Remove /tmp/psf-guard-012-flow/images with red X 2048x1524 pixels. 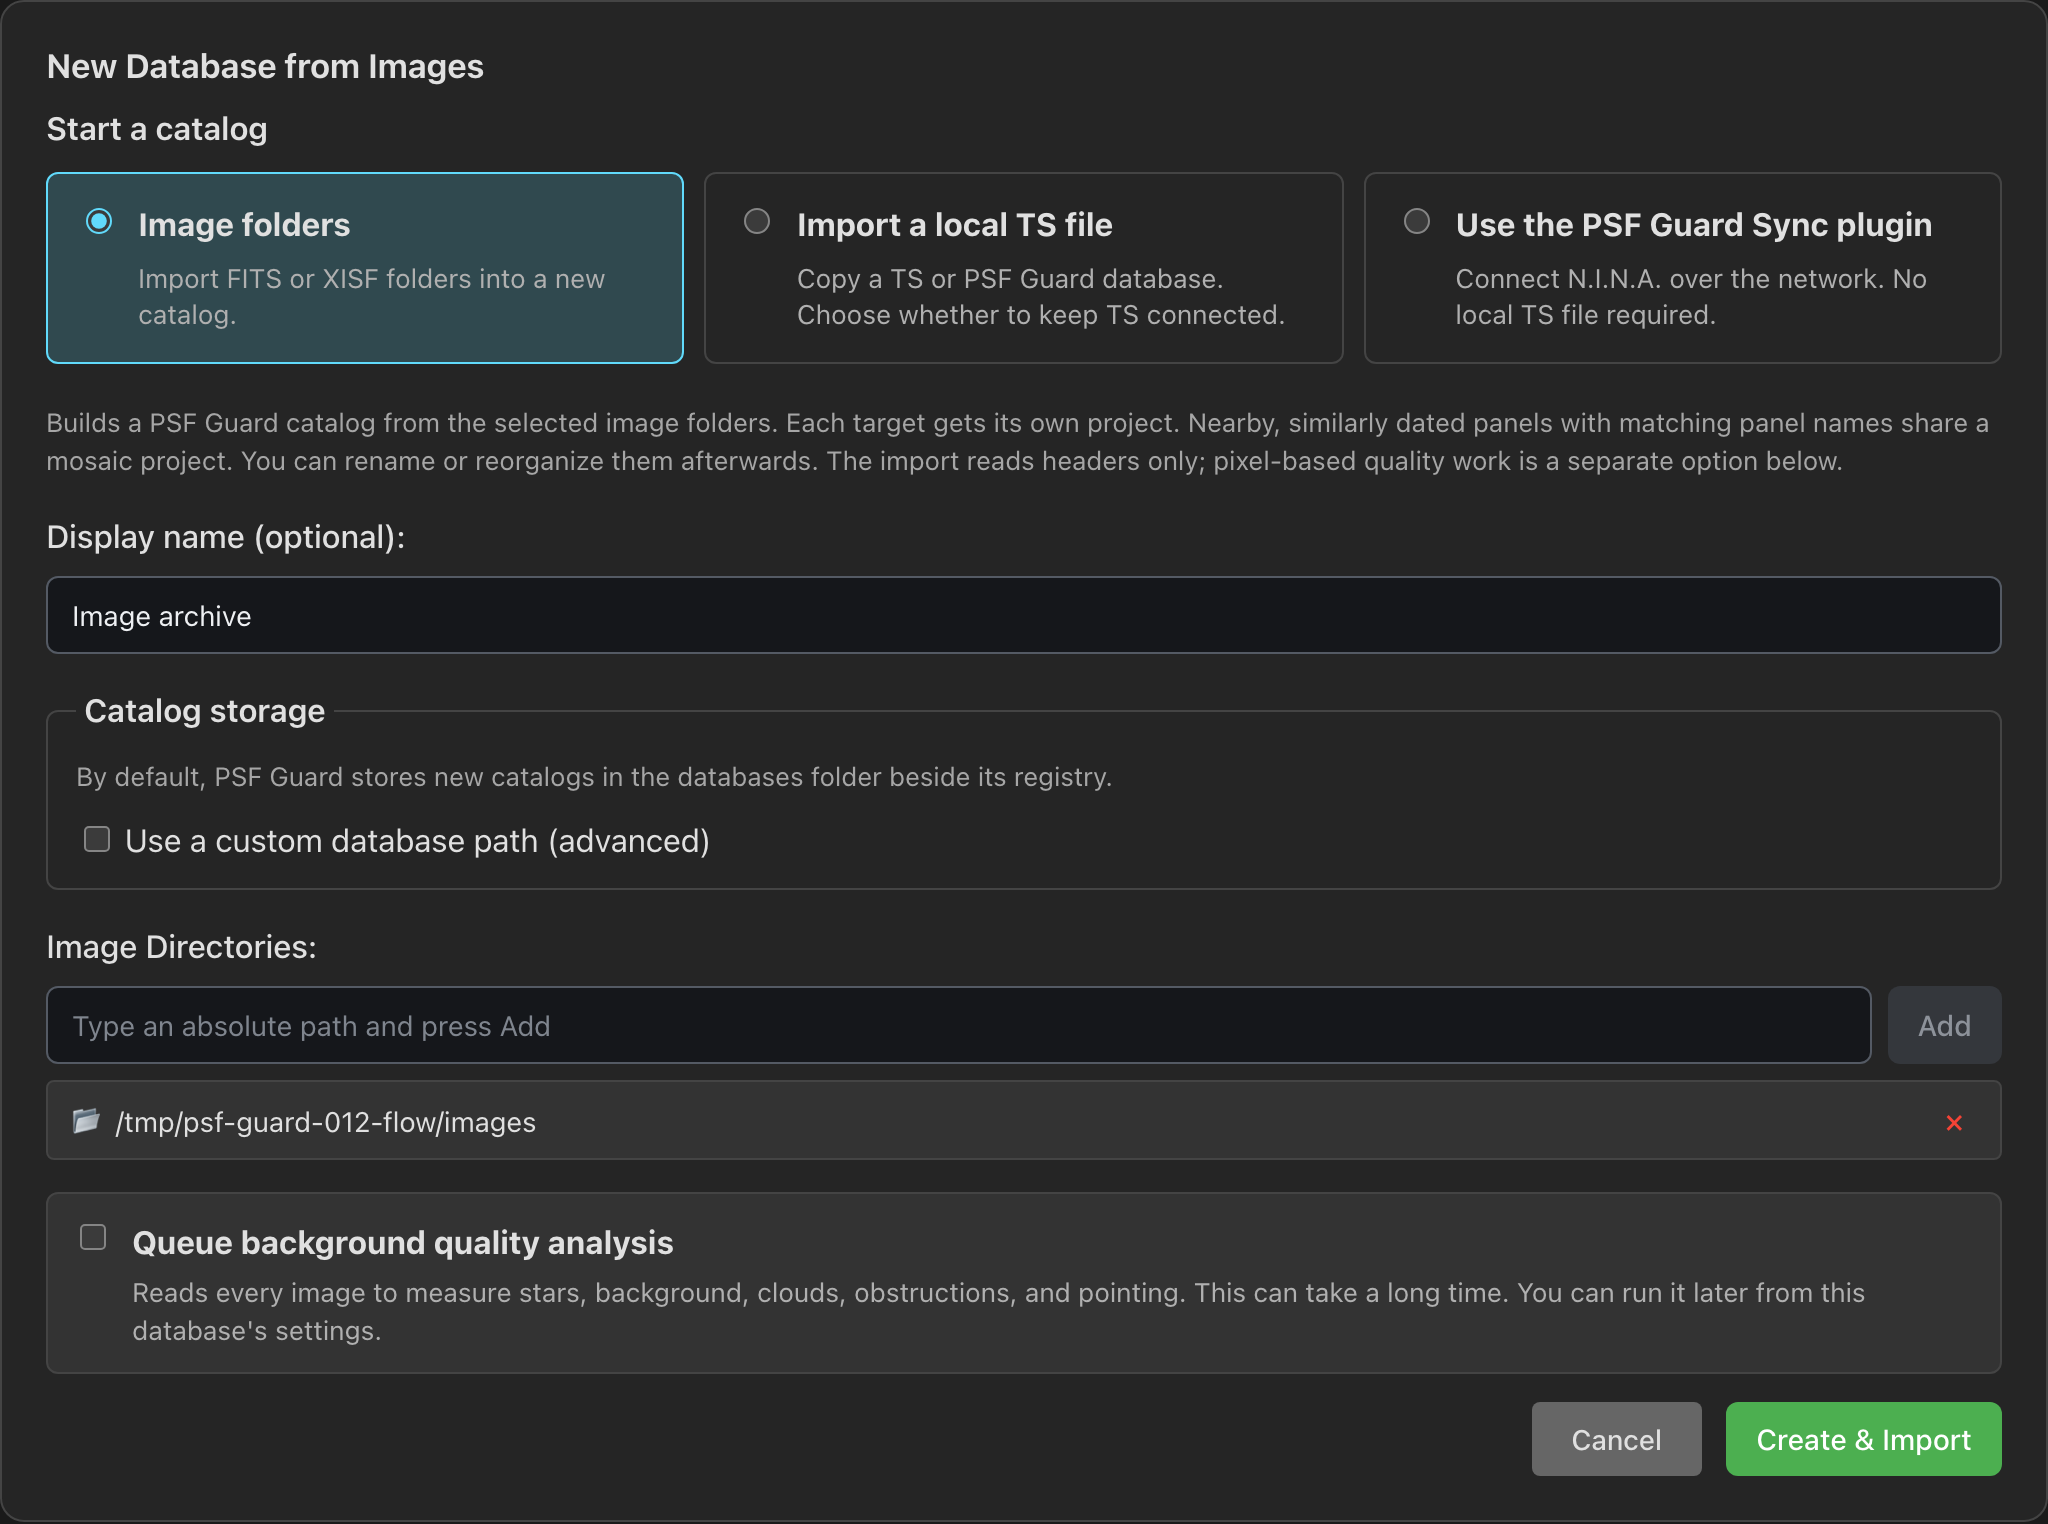1954,1122
